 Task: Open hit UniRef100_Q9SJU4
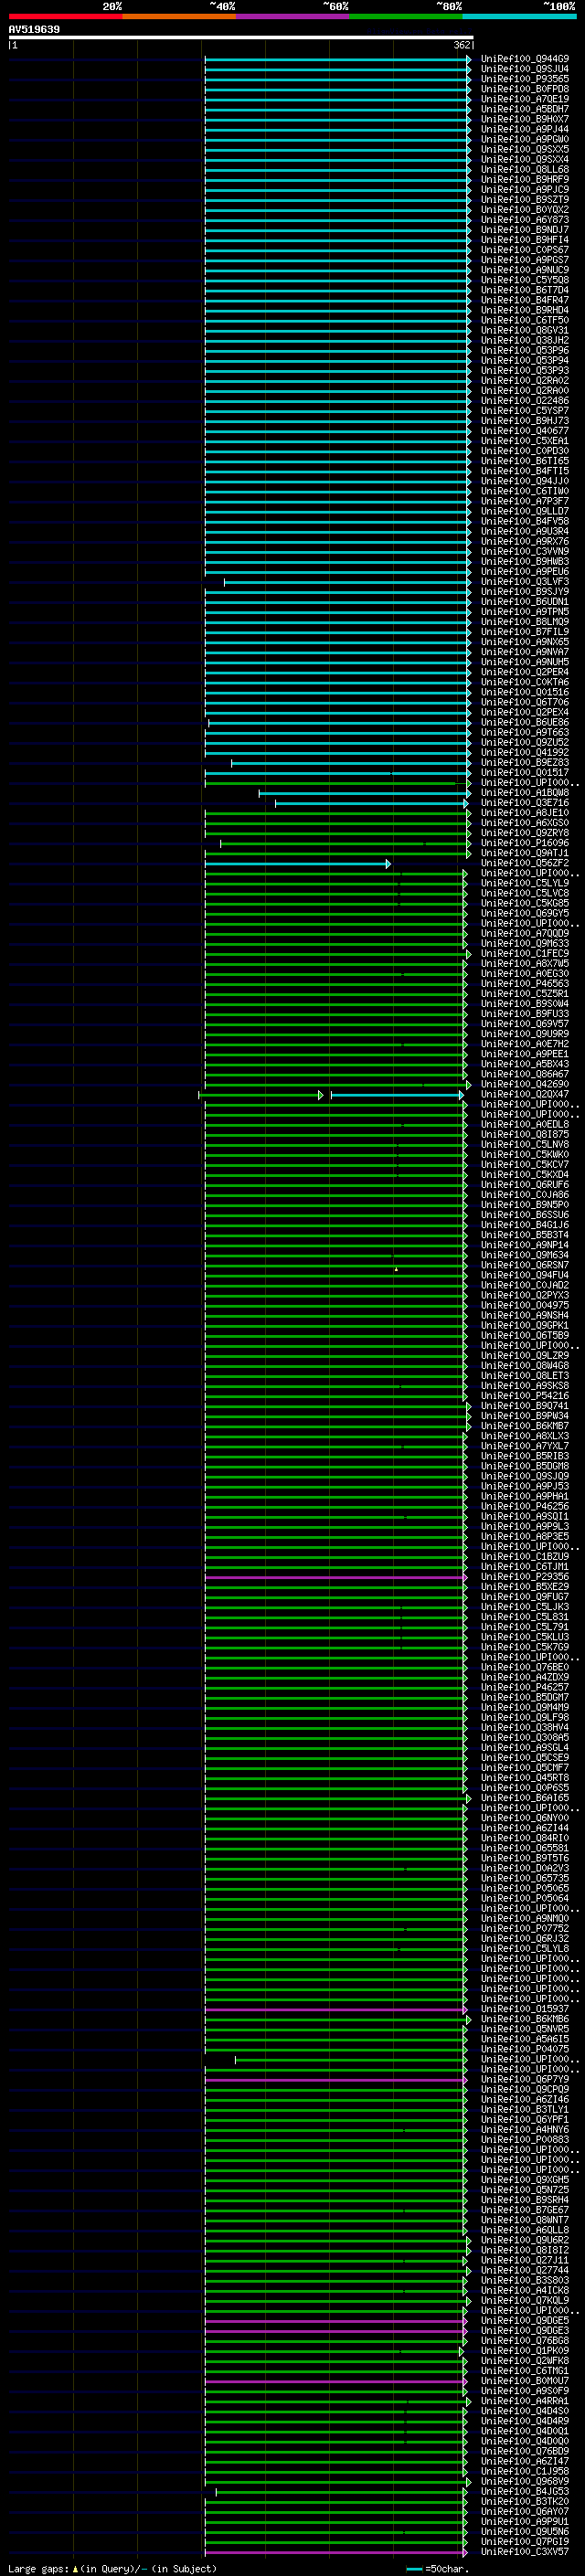pyautogui.click(x=525, y=69)
